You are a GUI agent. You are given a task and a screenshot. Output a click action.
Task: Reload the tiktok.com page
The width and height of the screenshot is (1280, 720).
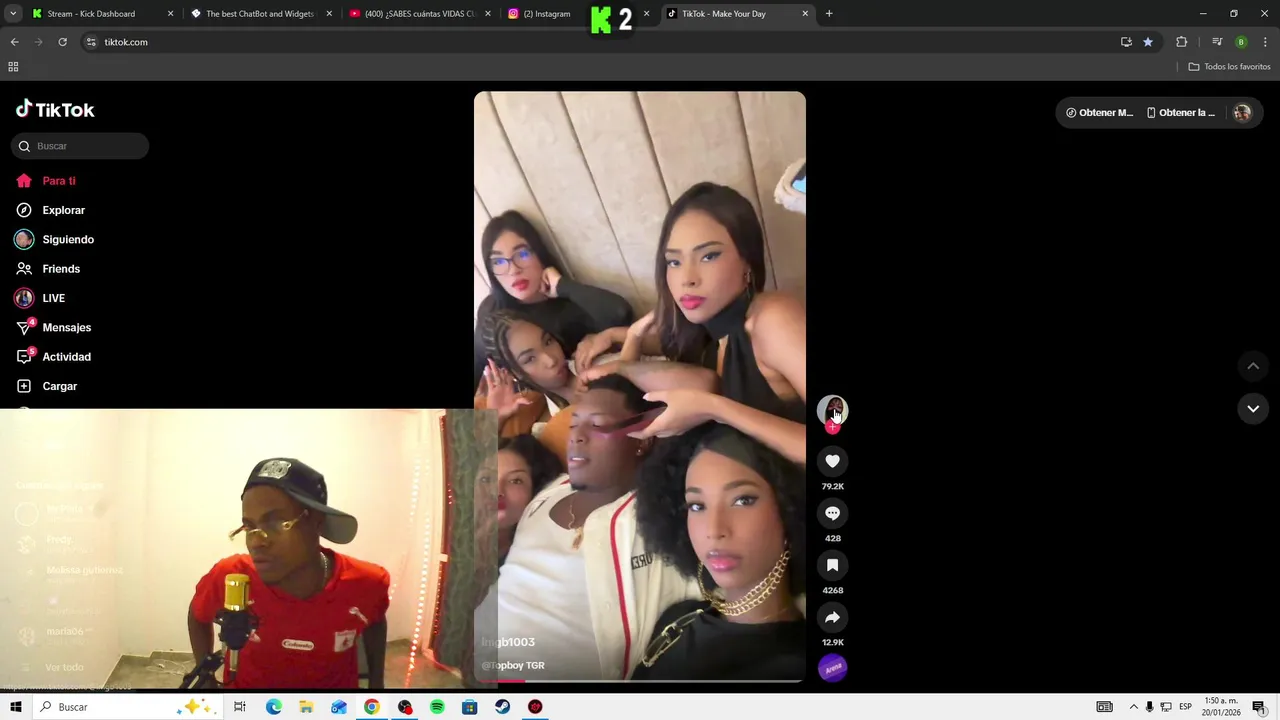click(62, 42)
